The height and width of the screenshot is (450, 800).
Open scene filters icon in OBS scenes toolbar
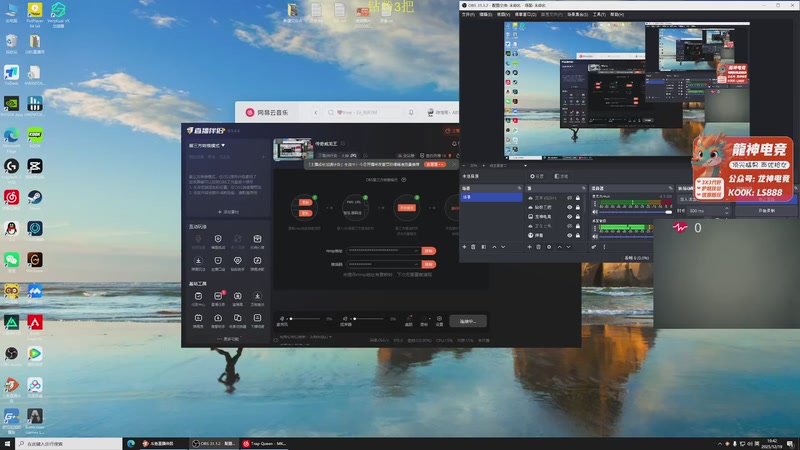coord(484,247)
